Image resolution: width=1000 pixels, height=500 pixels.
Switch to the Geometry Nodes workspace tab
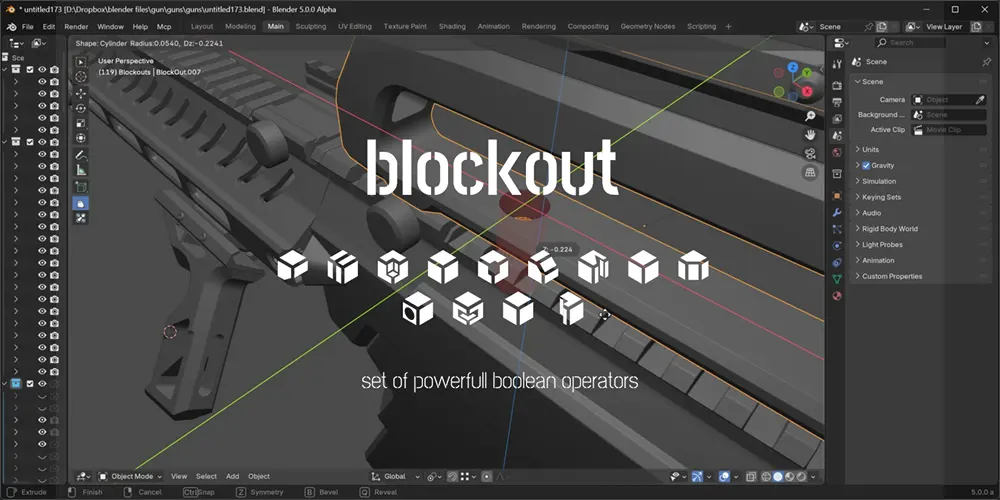point(647,27)
